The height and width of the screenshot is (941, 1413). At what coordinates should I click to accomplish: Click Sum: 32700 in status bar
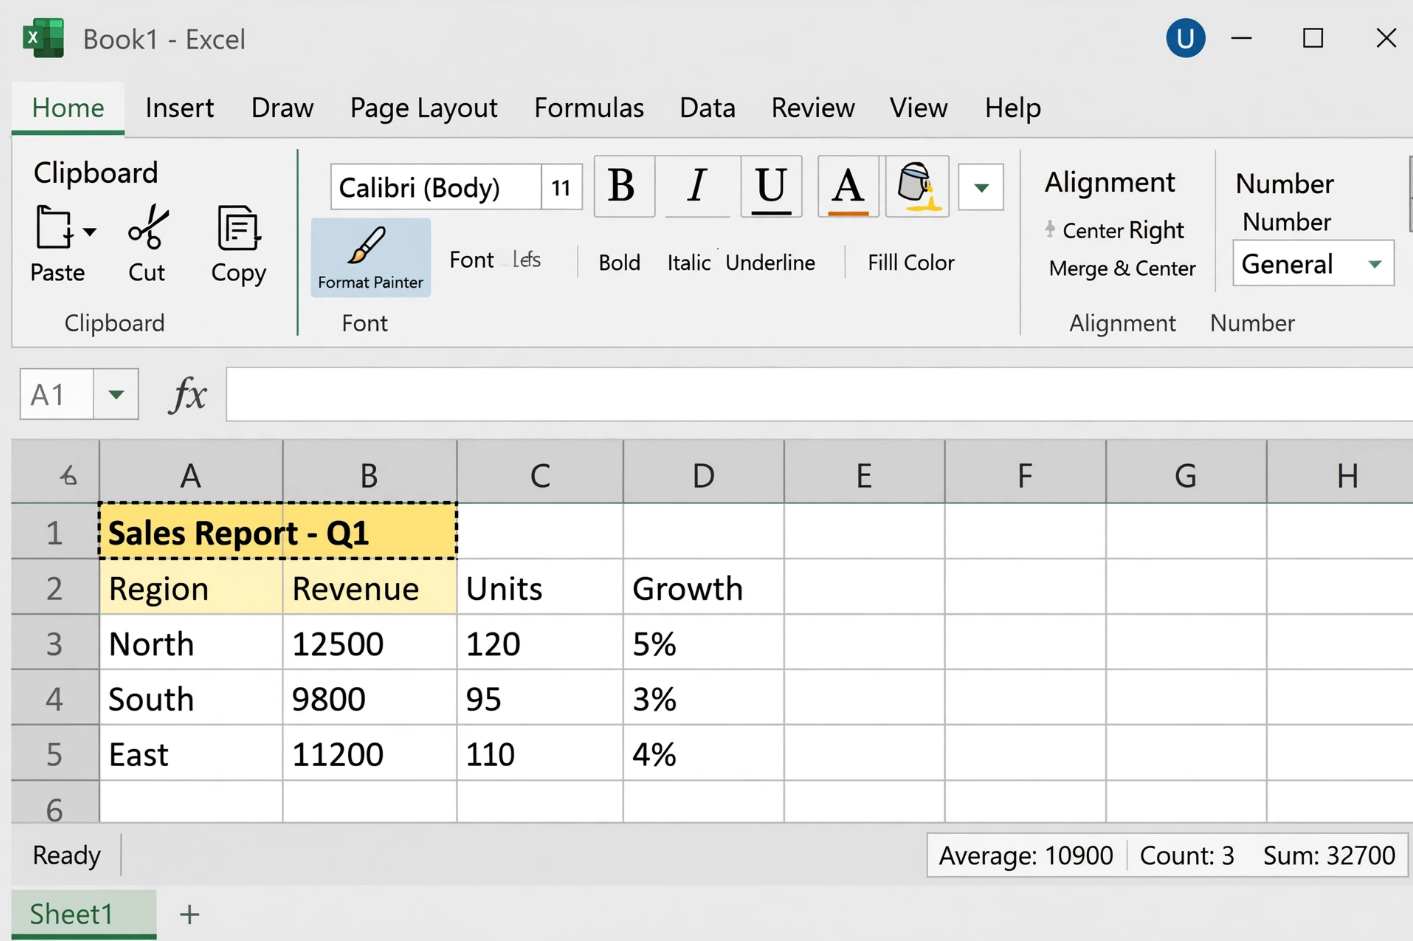pyautogui.click(x=1328, y=855)
